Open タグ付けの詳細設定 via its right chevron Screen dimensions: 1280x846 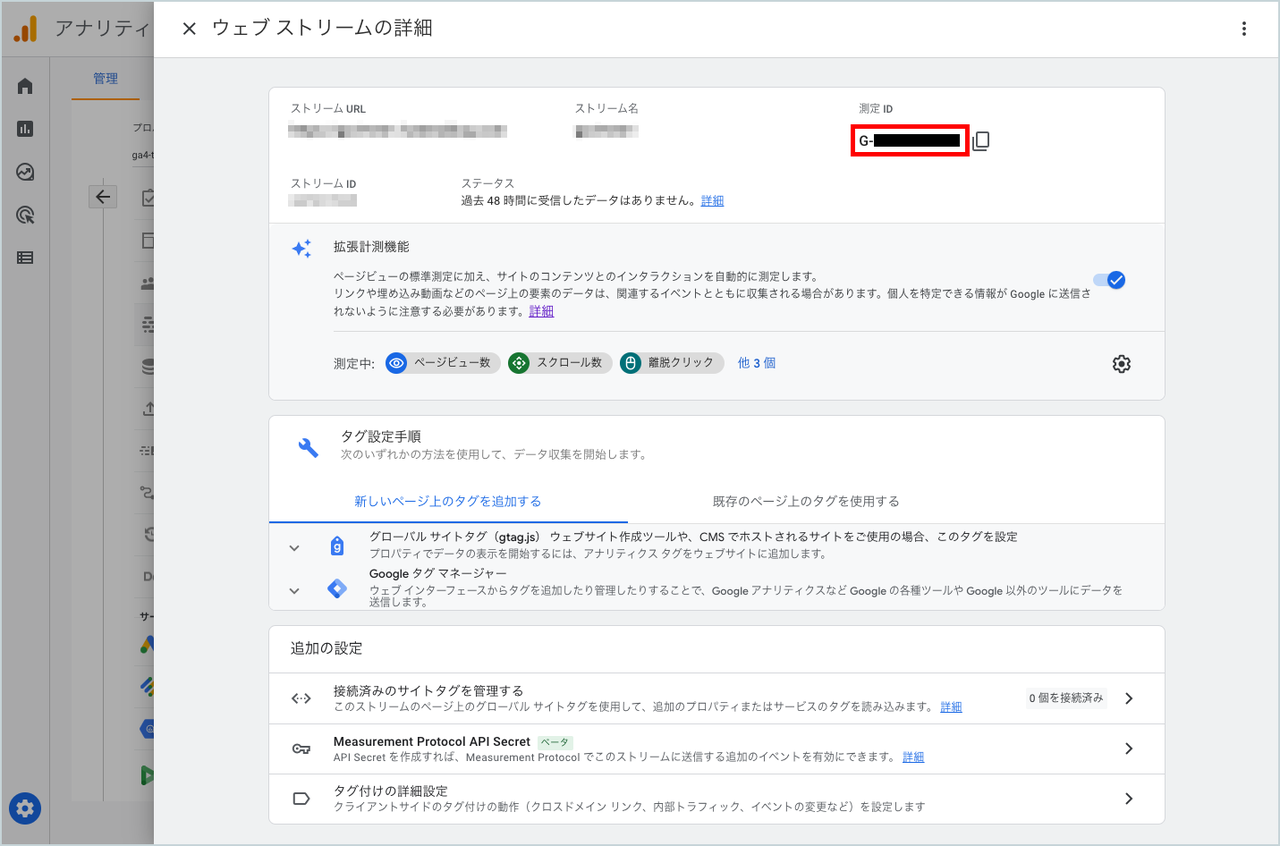[1129, 799]
